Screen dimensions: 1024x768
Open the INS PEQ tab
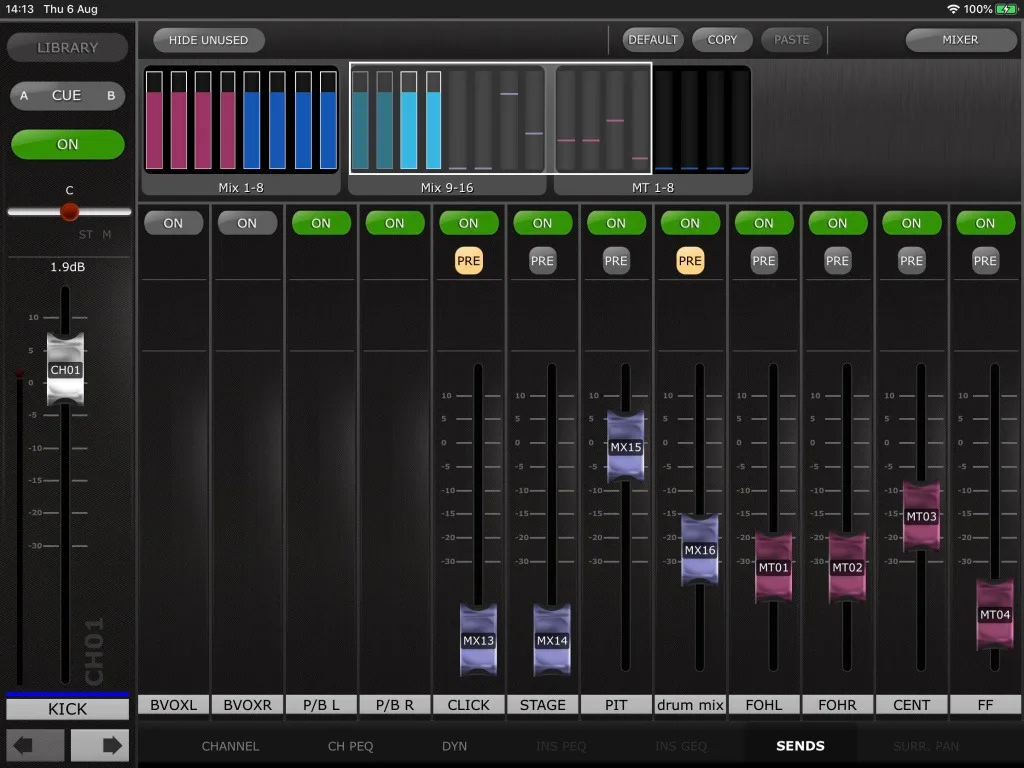(561, 746)
